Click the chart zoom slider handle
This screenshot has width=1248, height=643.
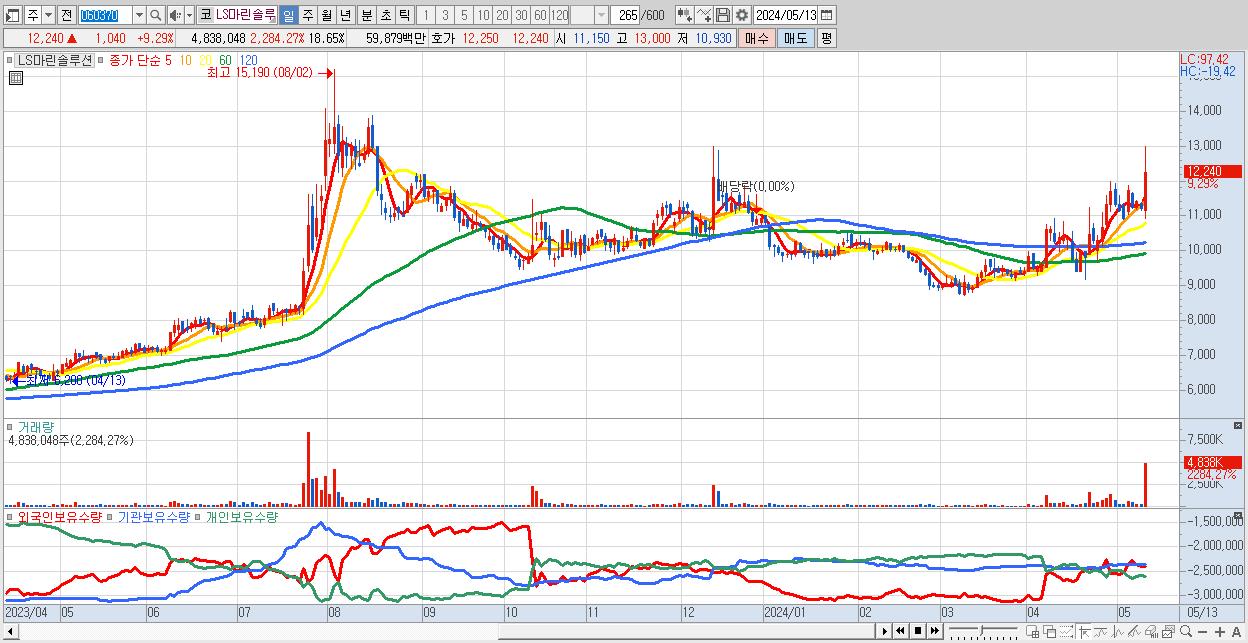[x=981, y=630]
